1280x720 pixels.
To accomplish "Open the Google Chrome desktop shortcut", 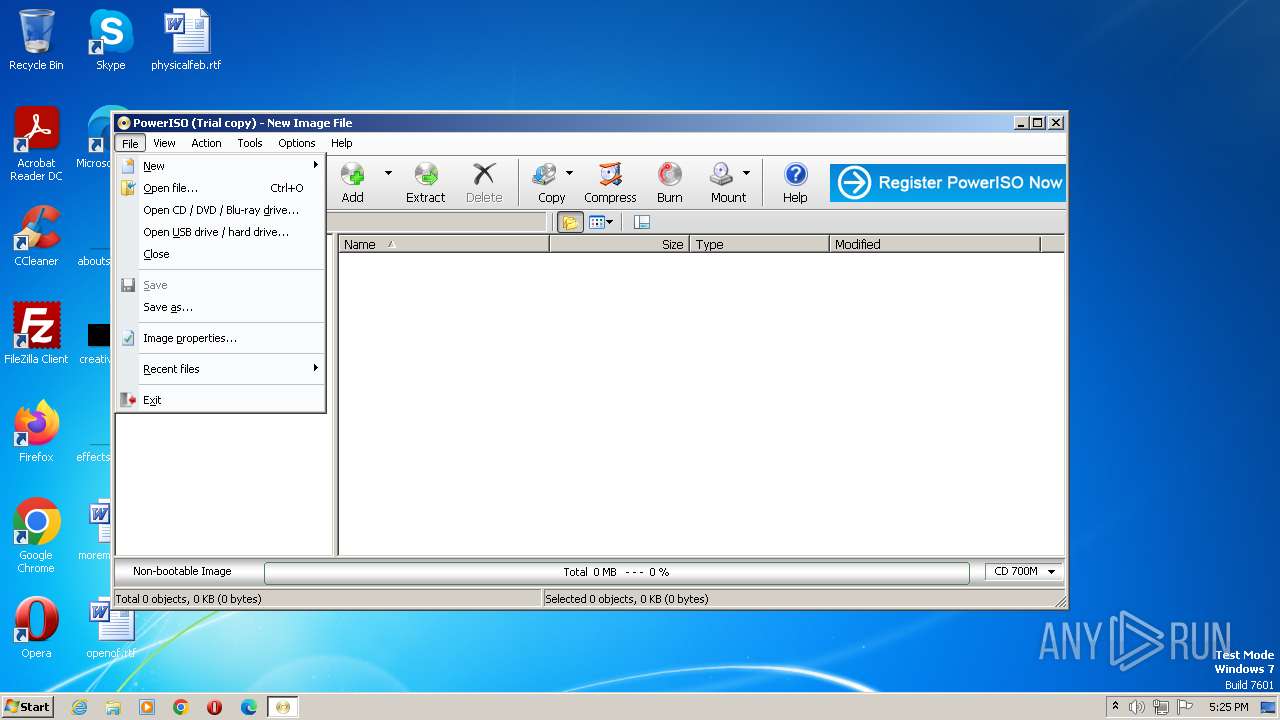I will click(36, 535).
